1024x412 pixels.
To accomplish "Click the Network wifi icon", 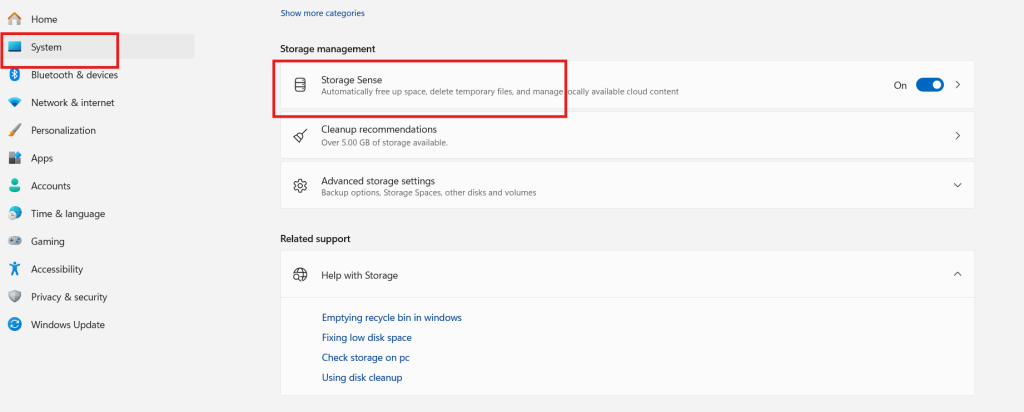I will (14, 103).
